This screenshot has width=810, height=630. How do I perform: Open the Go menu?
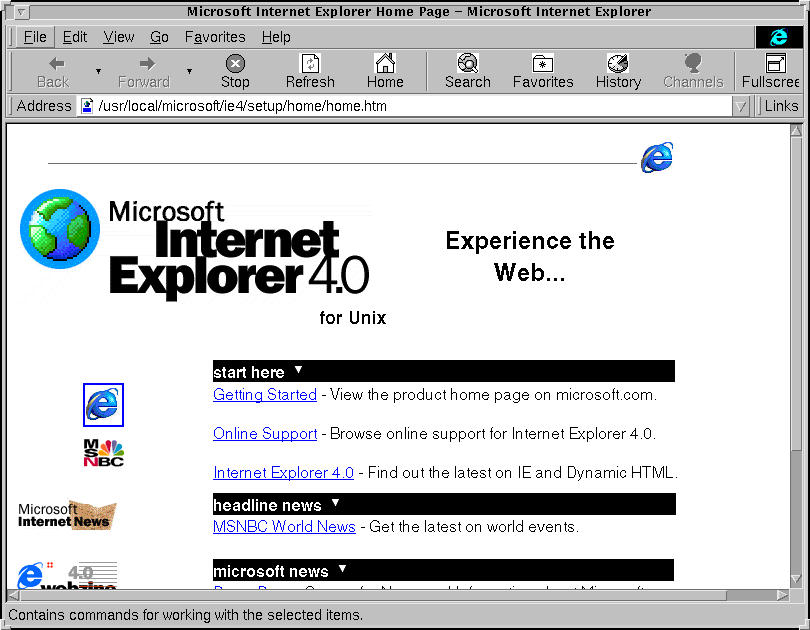point(159,37)
